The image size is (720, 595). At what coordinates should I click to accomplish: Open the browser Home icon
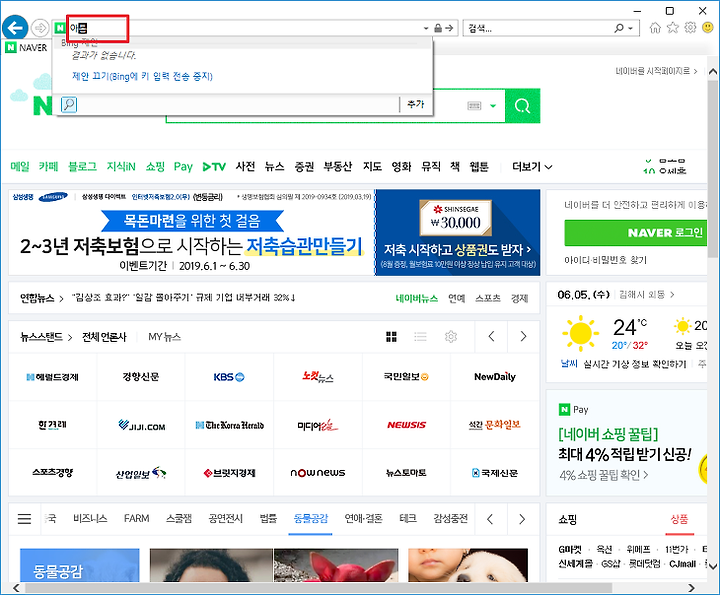pos(655,28)
